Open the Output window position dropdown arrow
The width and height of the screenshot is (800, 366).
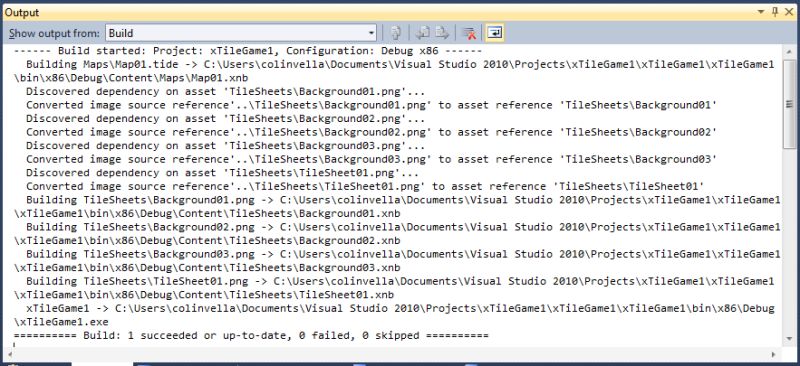(x=761, y=11)
